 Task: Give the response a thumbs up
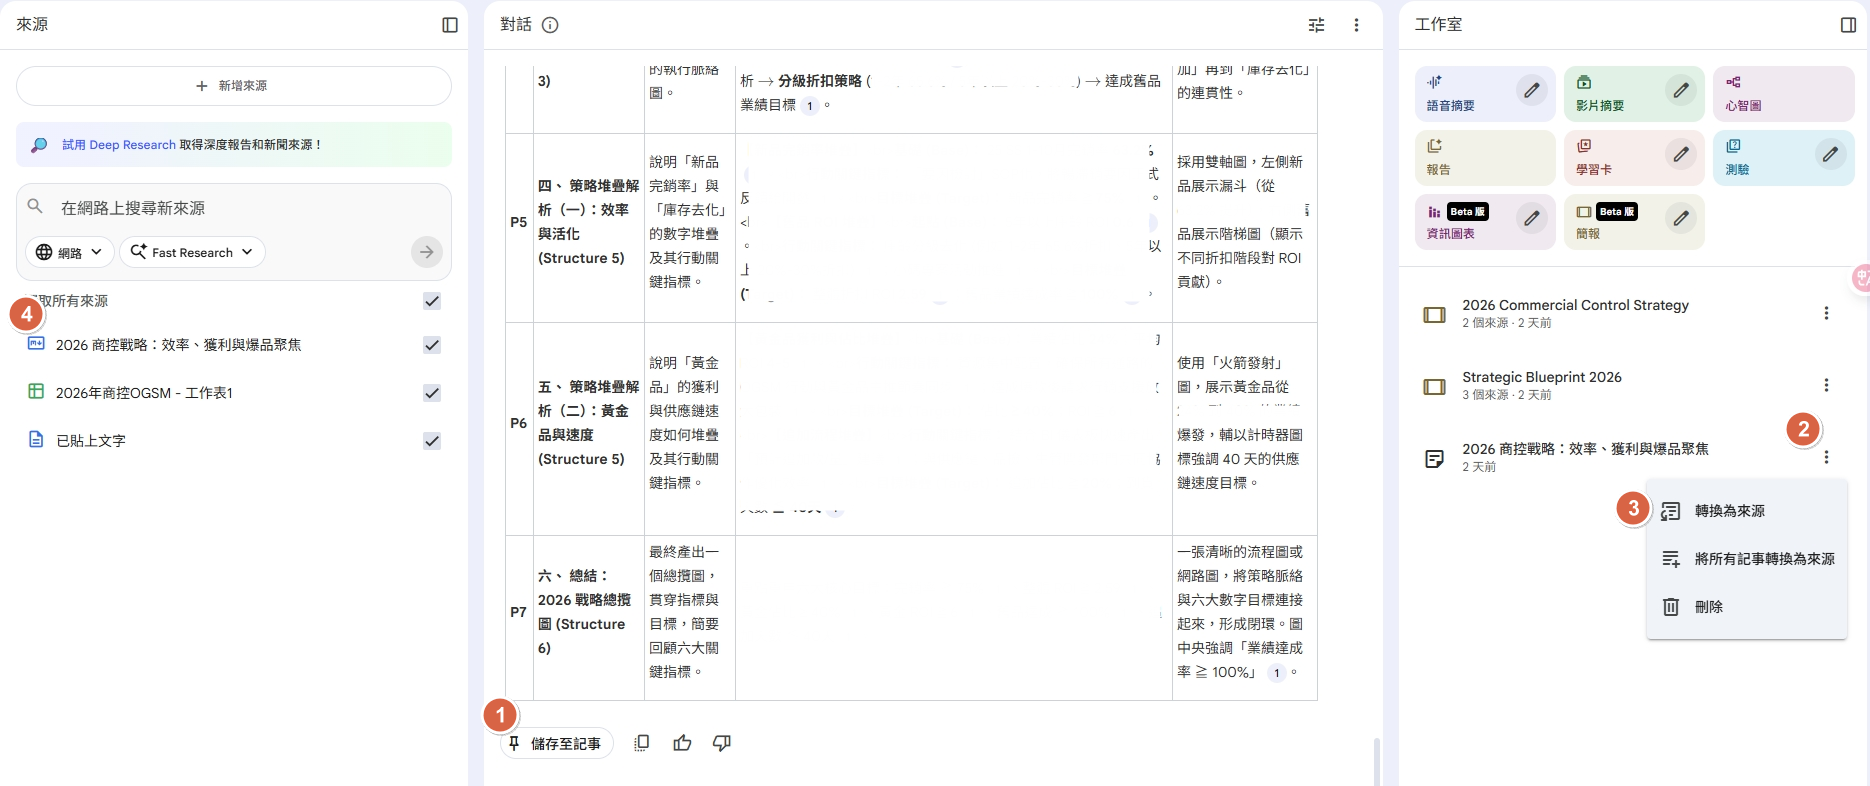pyautogui.click(x=682, y=743)
